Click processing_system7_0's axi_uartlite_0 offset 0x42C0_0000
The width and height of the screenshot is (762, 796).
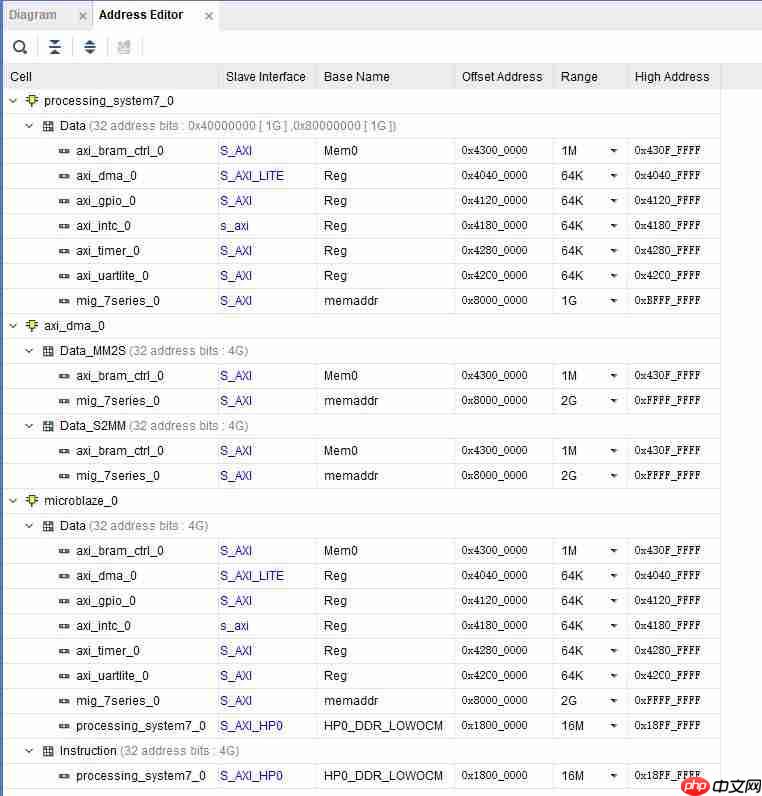point(494,276)
